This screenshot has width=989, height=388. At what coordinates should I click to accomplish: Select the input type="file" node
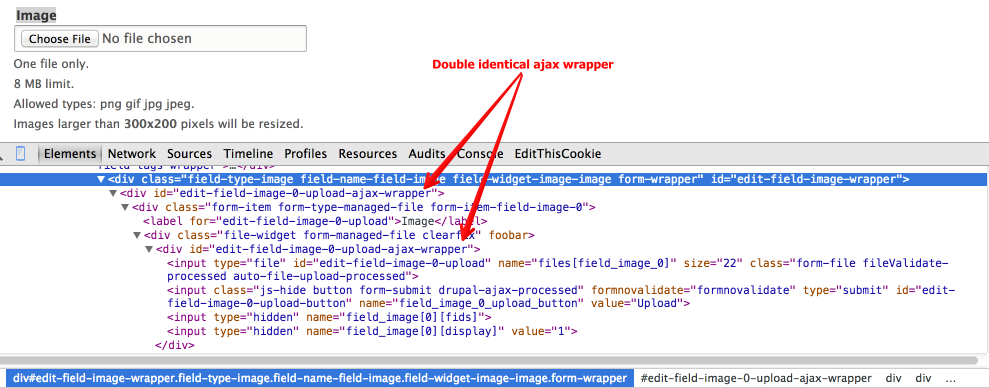pyautogui.click(x=558, y=269)
